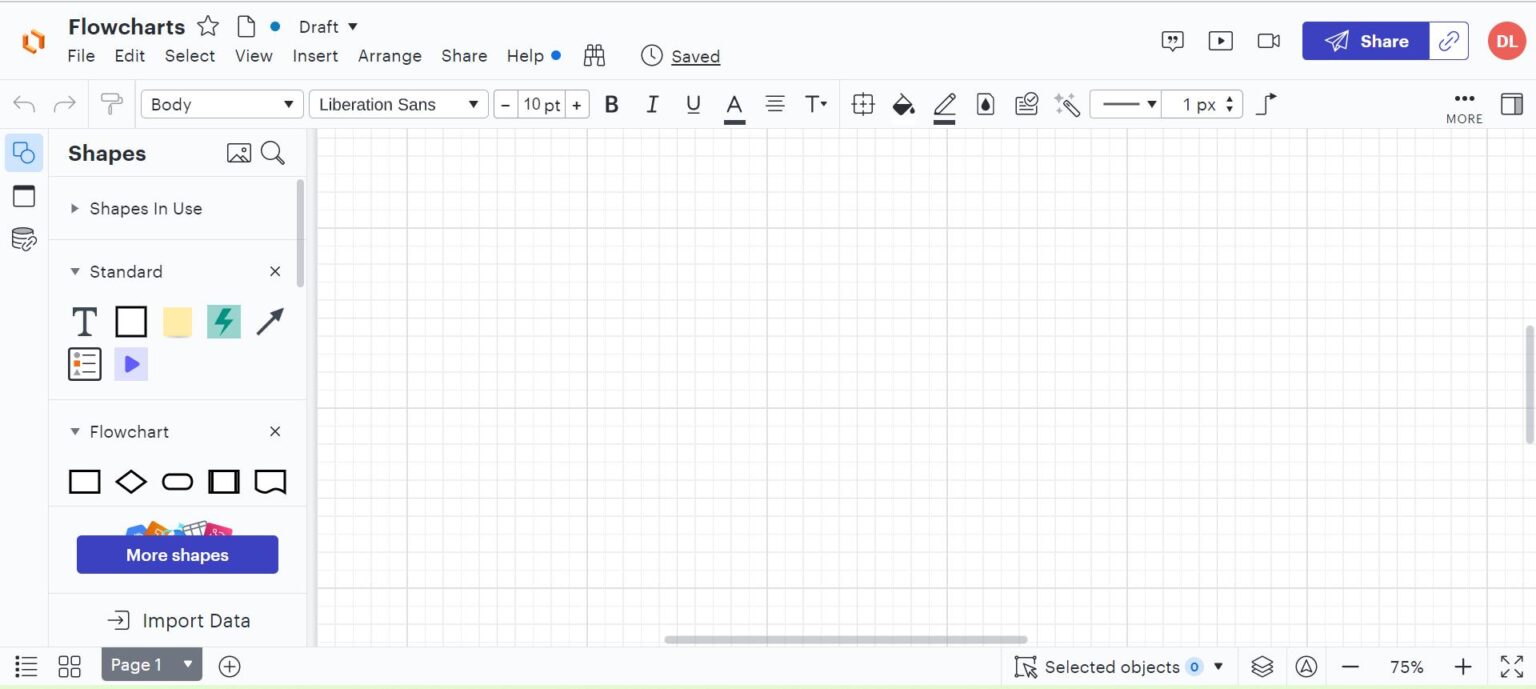Viewport: 1536px width, 689px height.
Task: Open the Body text style dropdown
Action: 221,104
